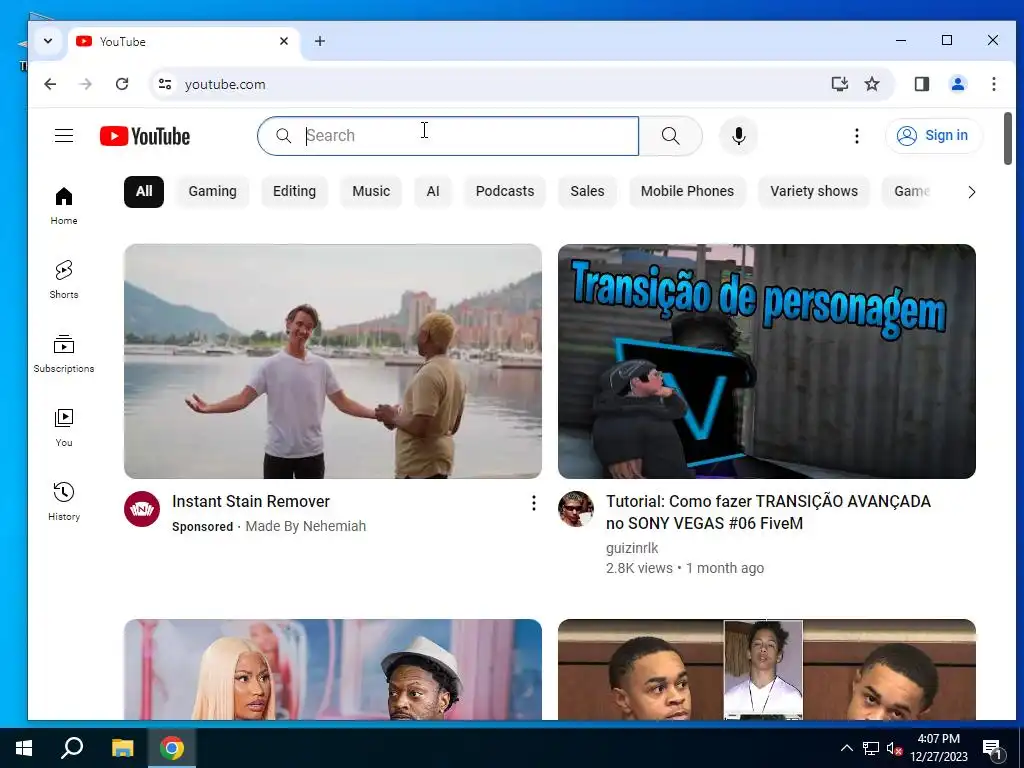This screenshot has height=768, width=1024.
Task: Open options for Instant Stain Remover ad
Action: (534, 503)
